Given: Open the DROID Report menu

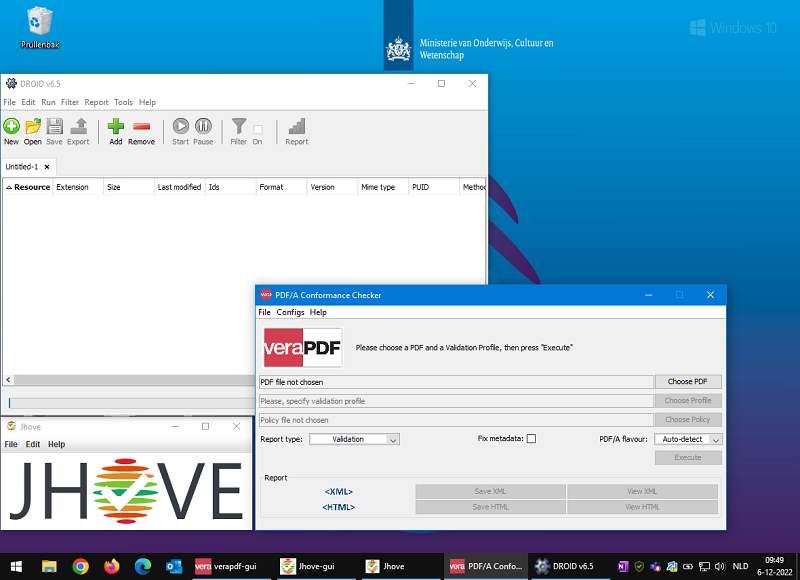Looking at the screenshot, I should click(96, 102).
